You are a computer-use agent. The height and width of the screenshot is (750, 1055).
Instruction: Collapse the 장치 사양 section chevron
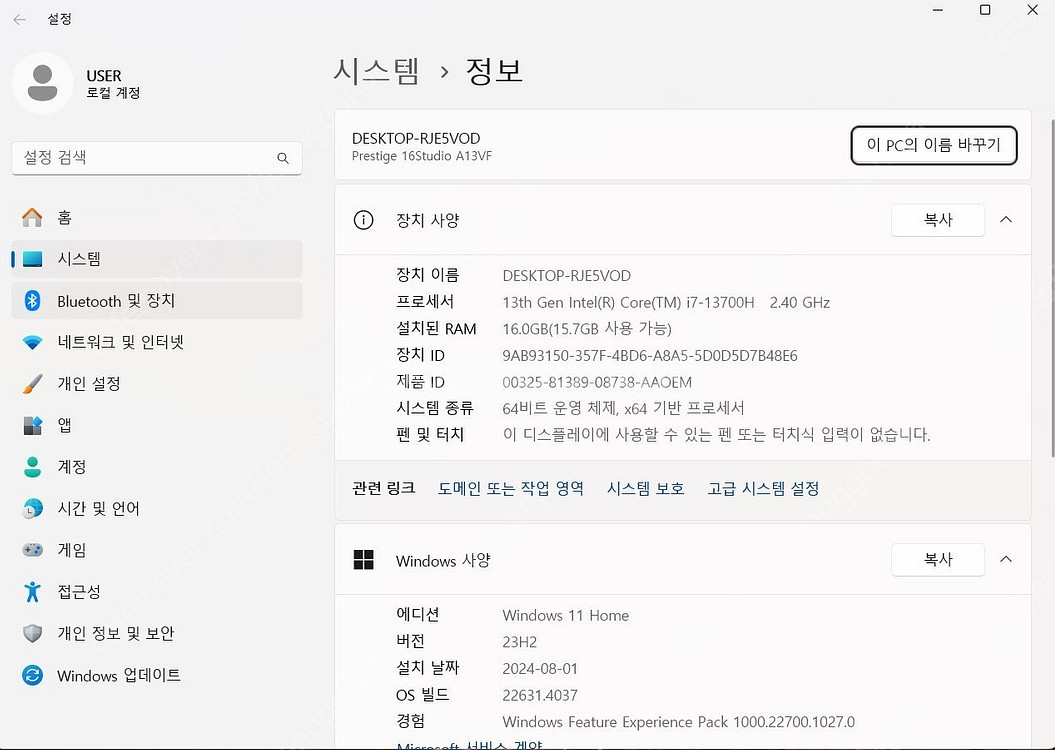coord(1006,220)
